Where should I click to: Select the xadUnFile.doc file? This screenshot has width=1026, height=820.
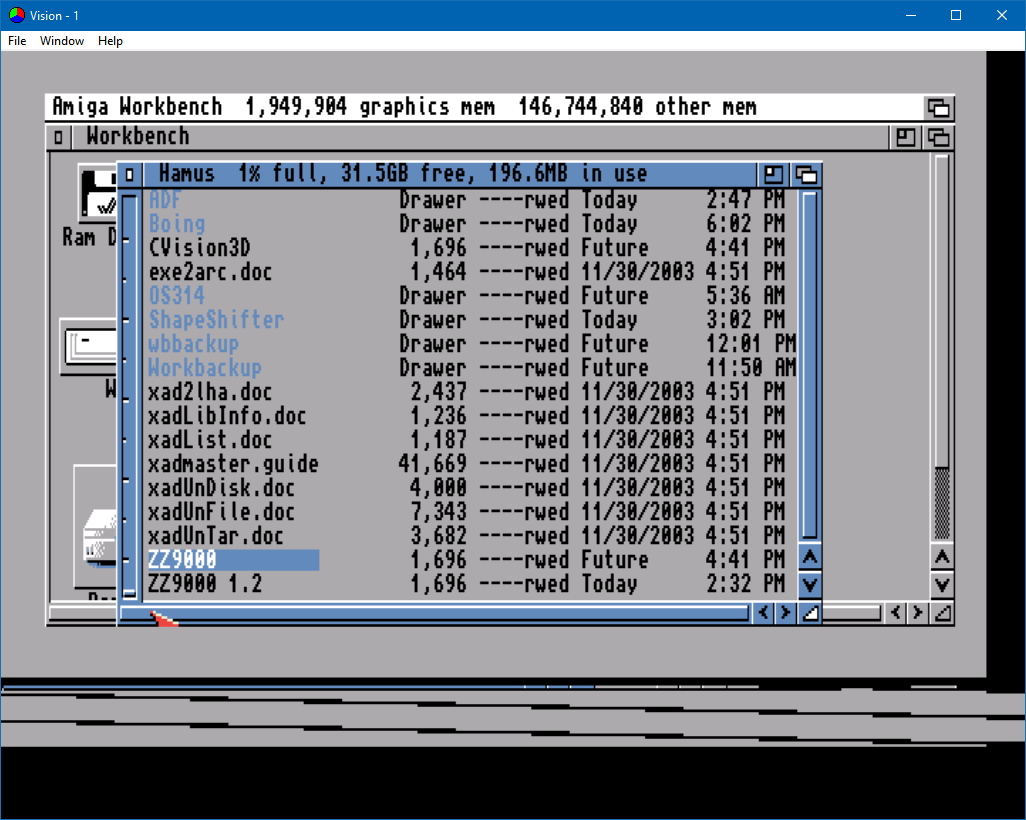221,512
